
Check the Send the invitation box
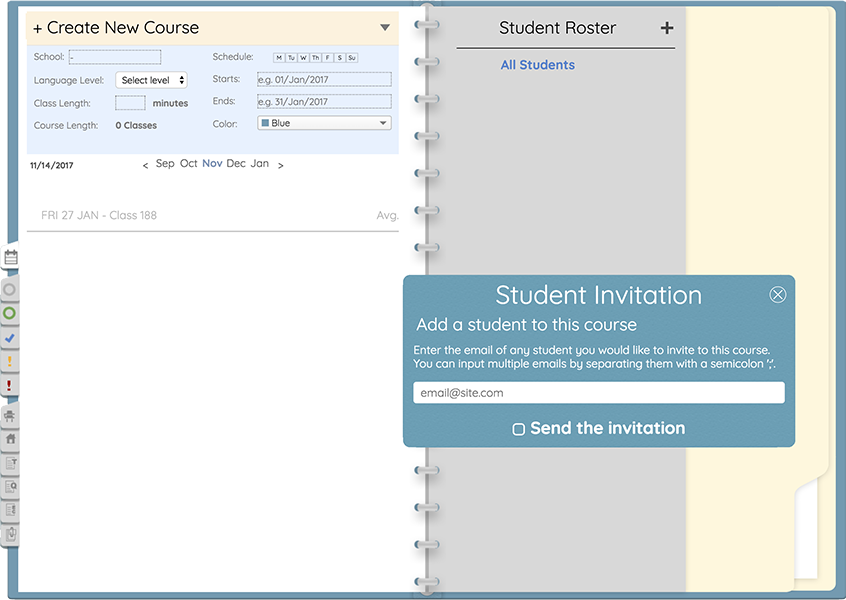coord(518,429)
